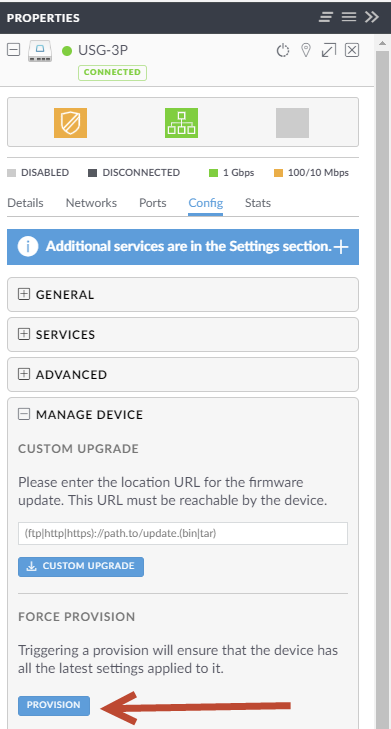
Task: Click the compact list view icon
Action: coord(326,17)
